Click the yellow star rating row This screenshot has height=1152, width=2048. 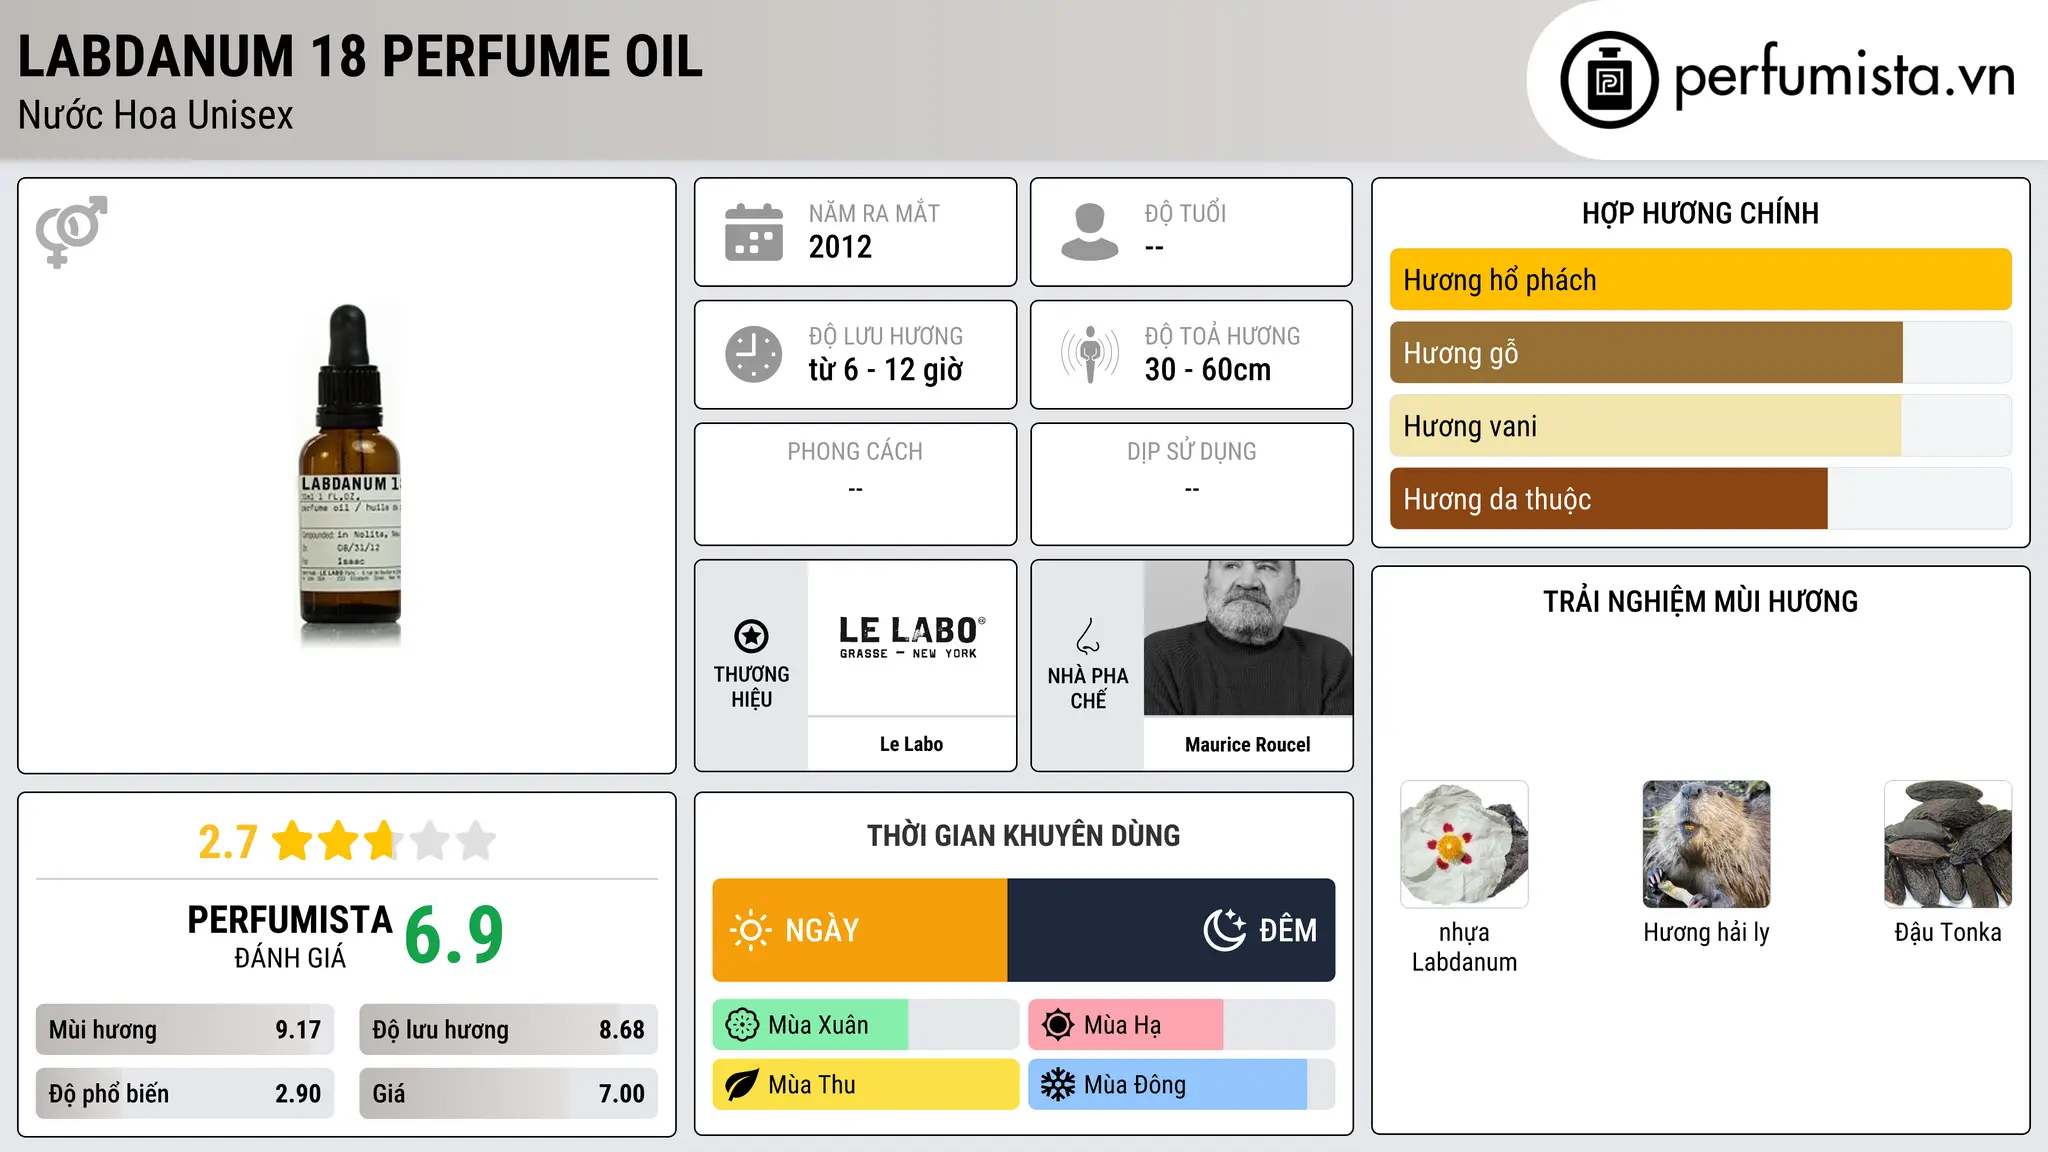[x=383, y=841]
